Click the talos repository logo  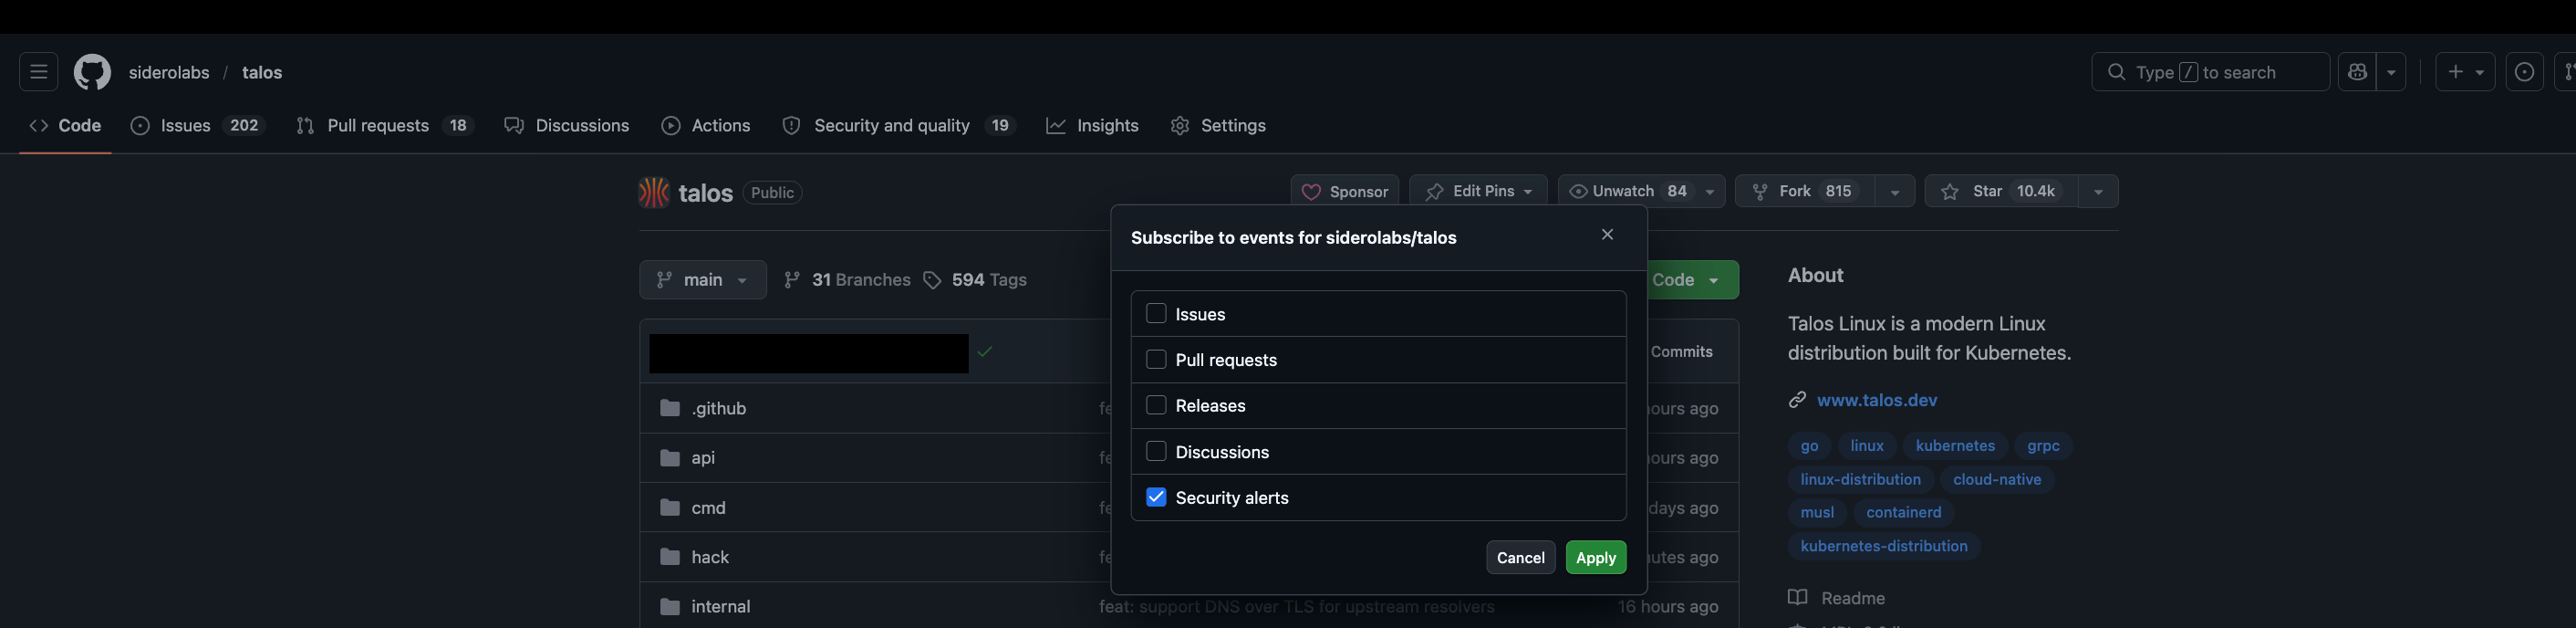[654, 192]
